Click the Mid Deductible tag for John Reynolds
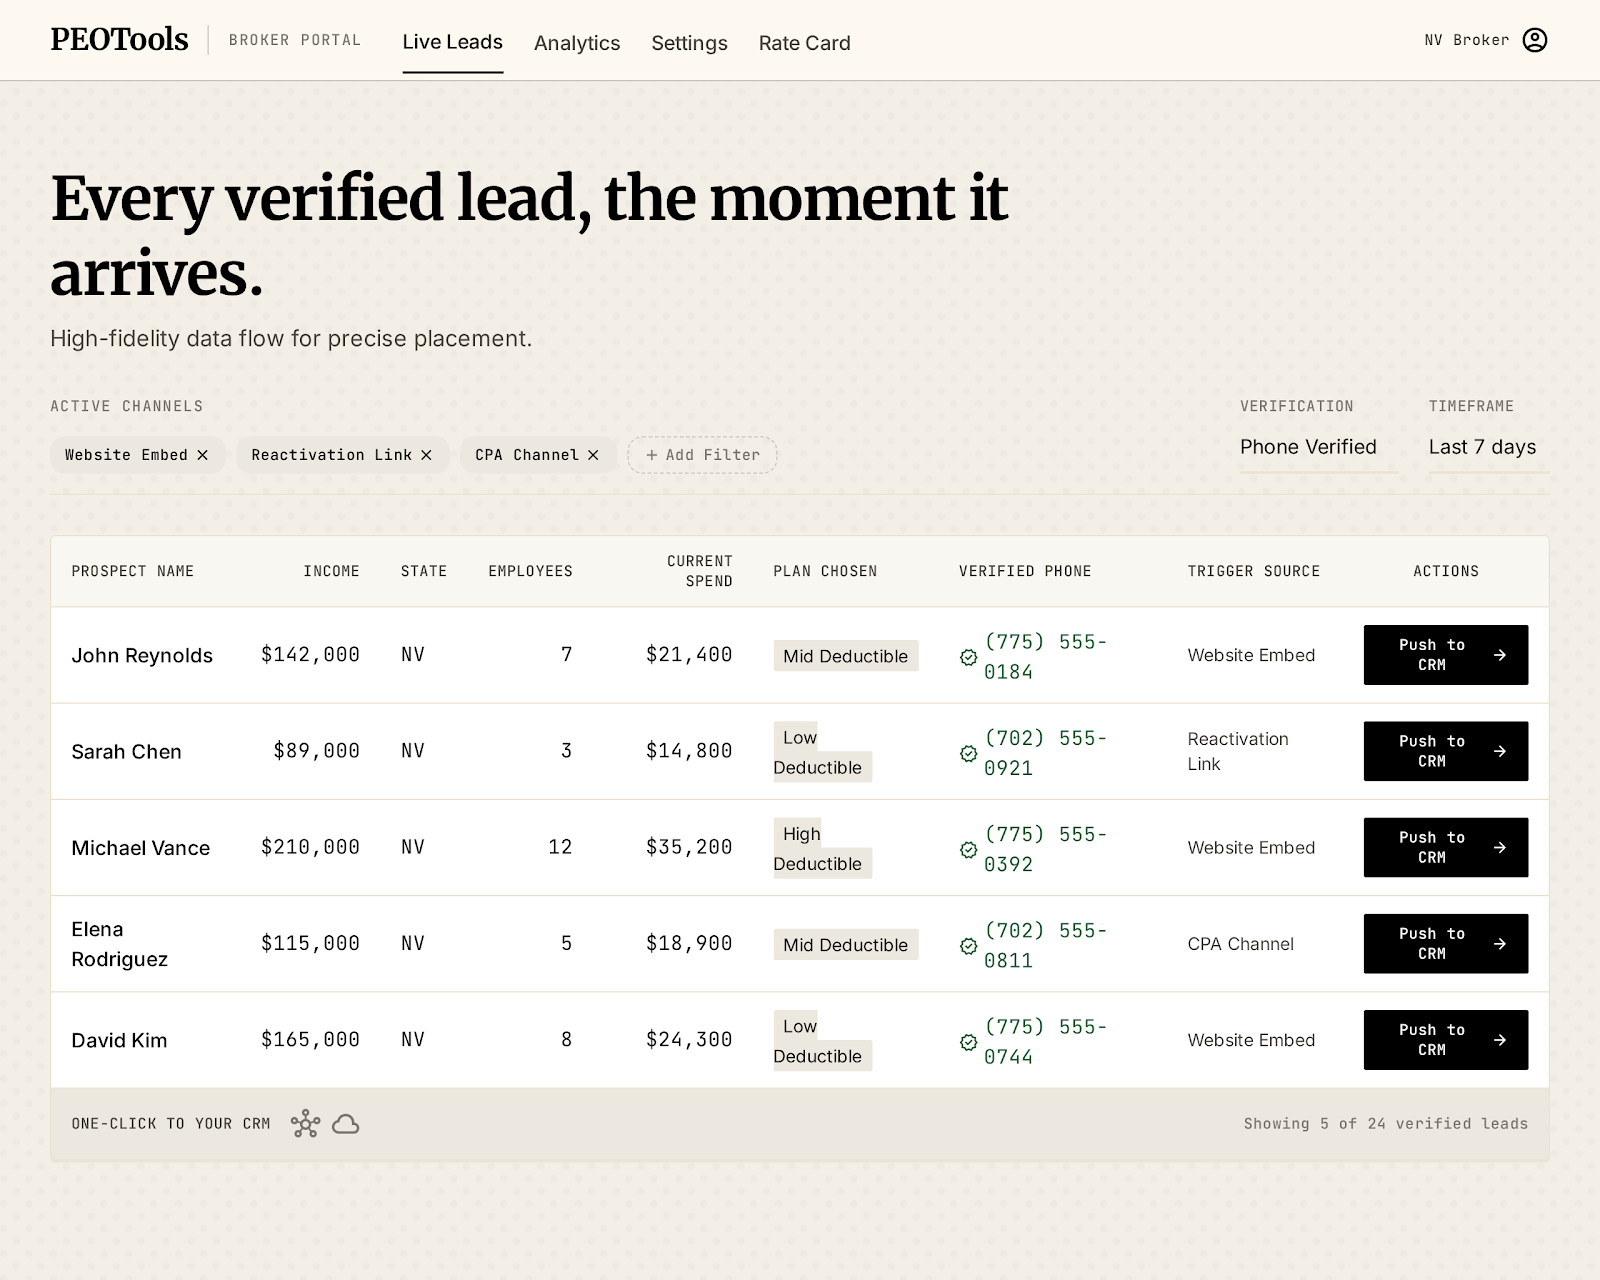 click(846, 656)
